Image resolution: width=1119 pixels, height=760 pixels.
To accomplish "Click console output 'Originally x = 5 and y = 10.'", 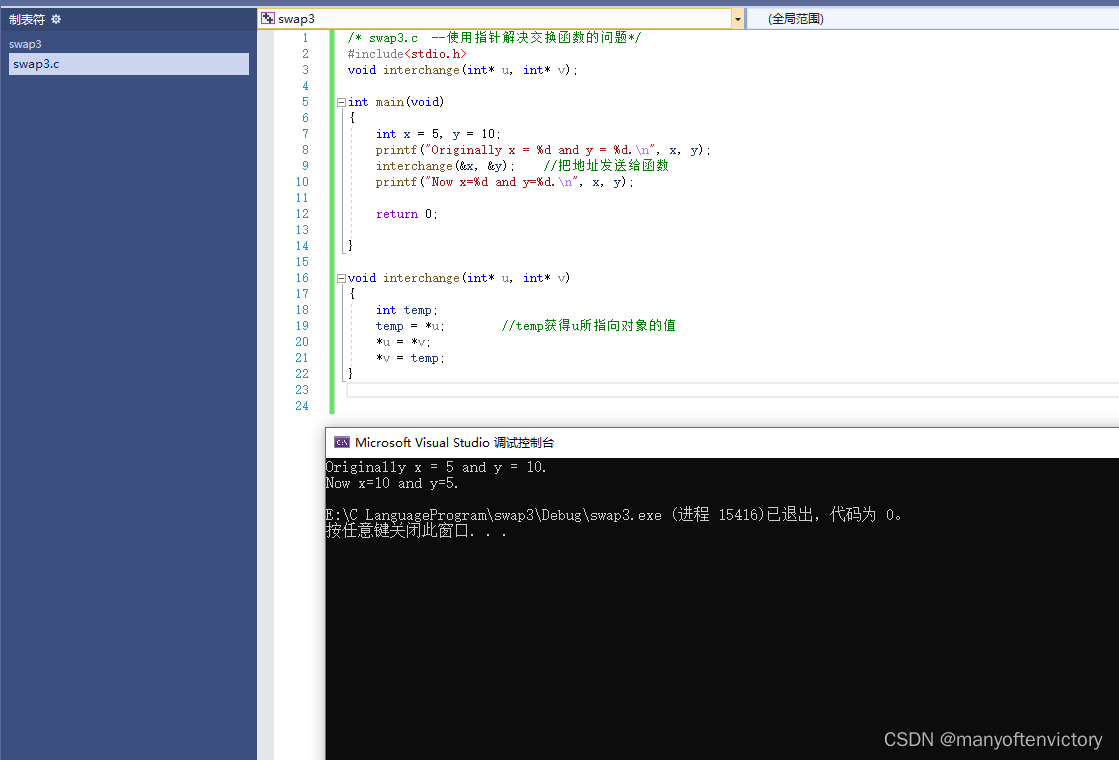I will (436, 467).
